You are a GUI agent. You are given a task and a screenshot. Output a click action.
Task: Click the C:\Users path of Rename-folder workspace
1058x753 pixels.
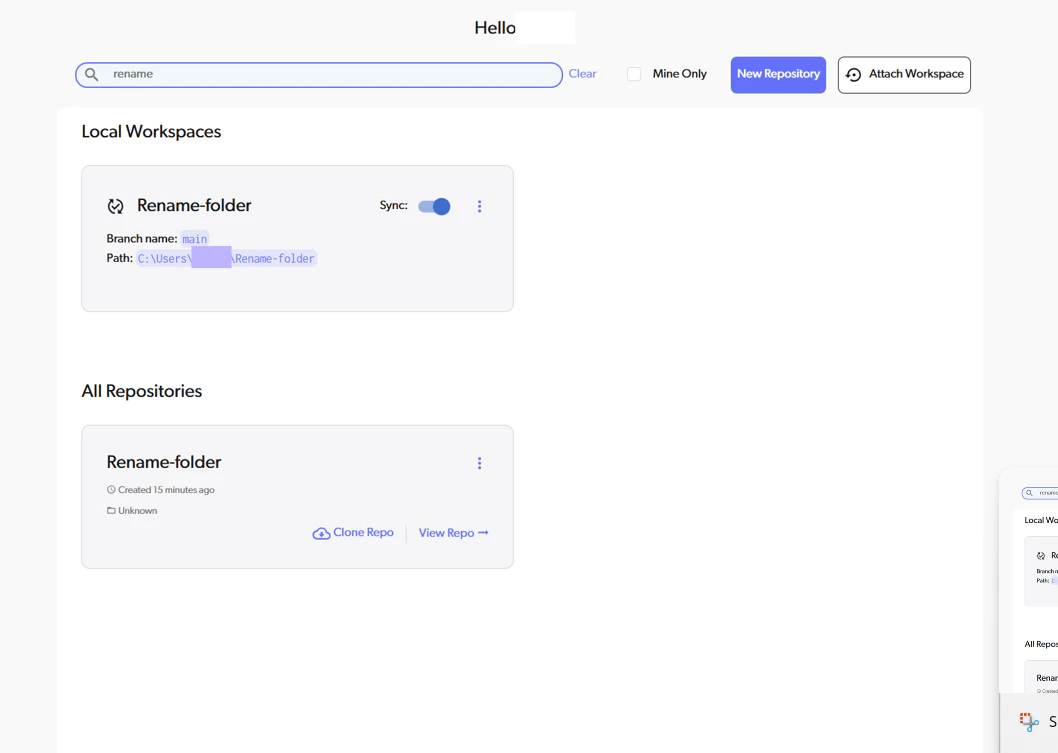coord(226,258)
